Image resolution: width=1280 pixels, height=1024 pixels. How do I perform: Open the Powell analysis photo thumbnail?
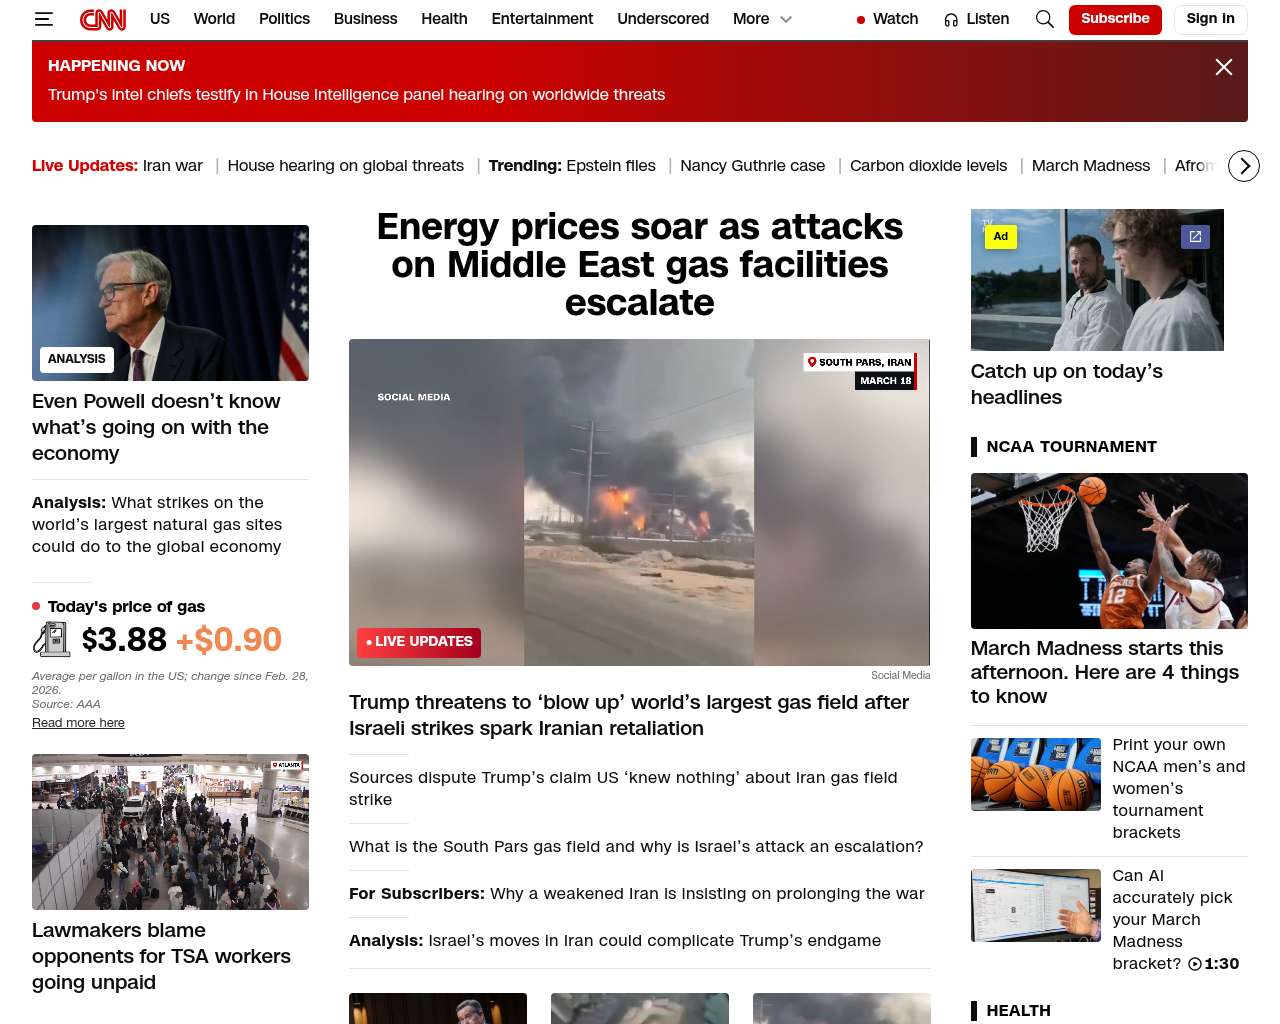point(170,303)
